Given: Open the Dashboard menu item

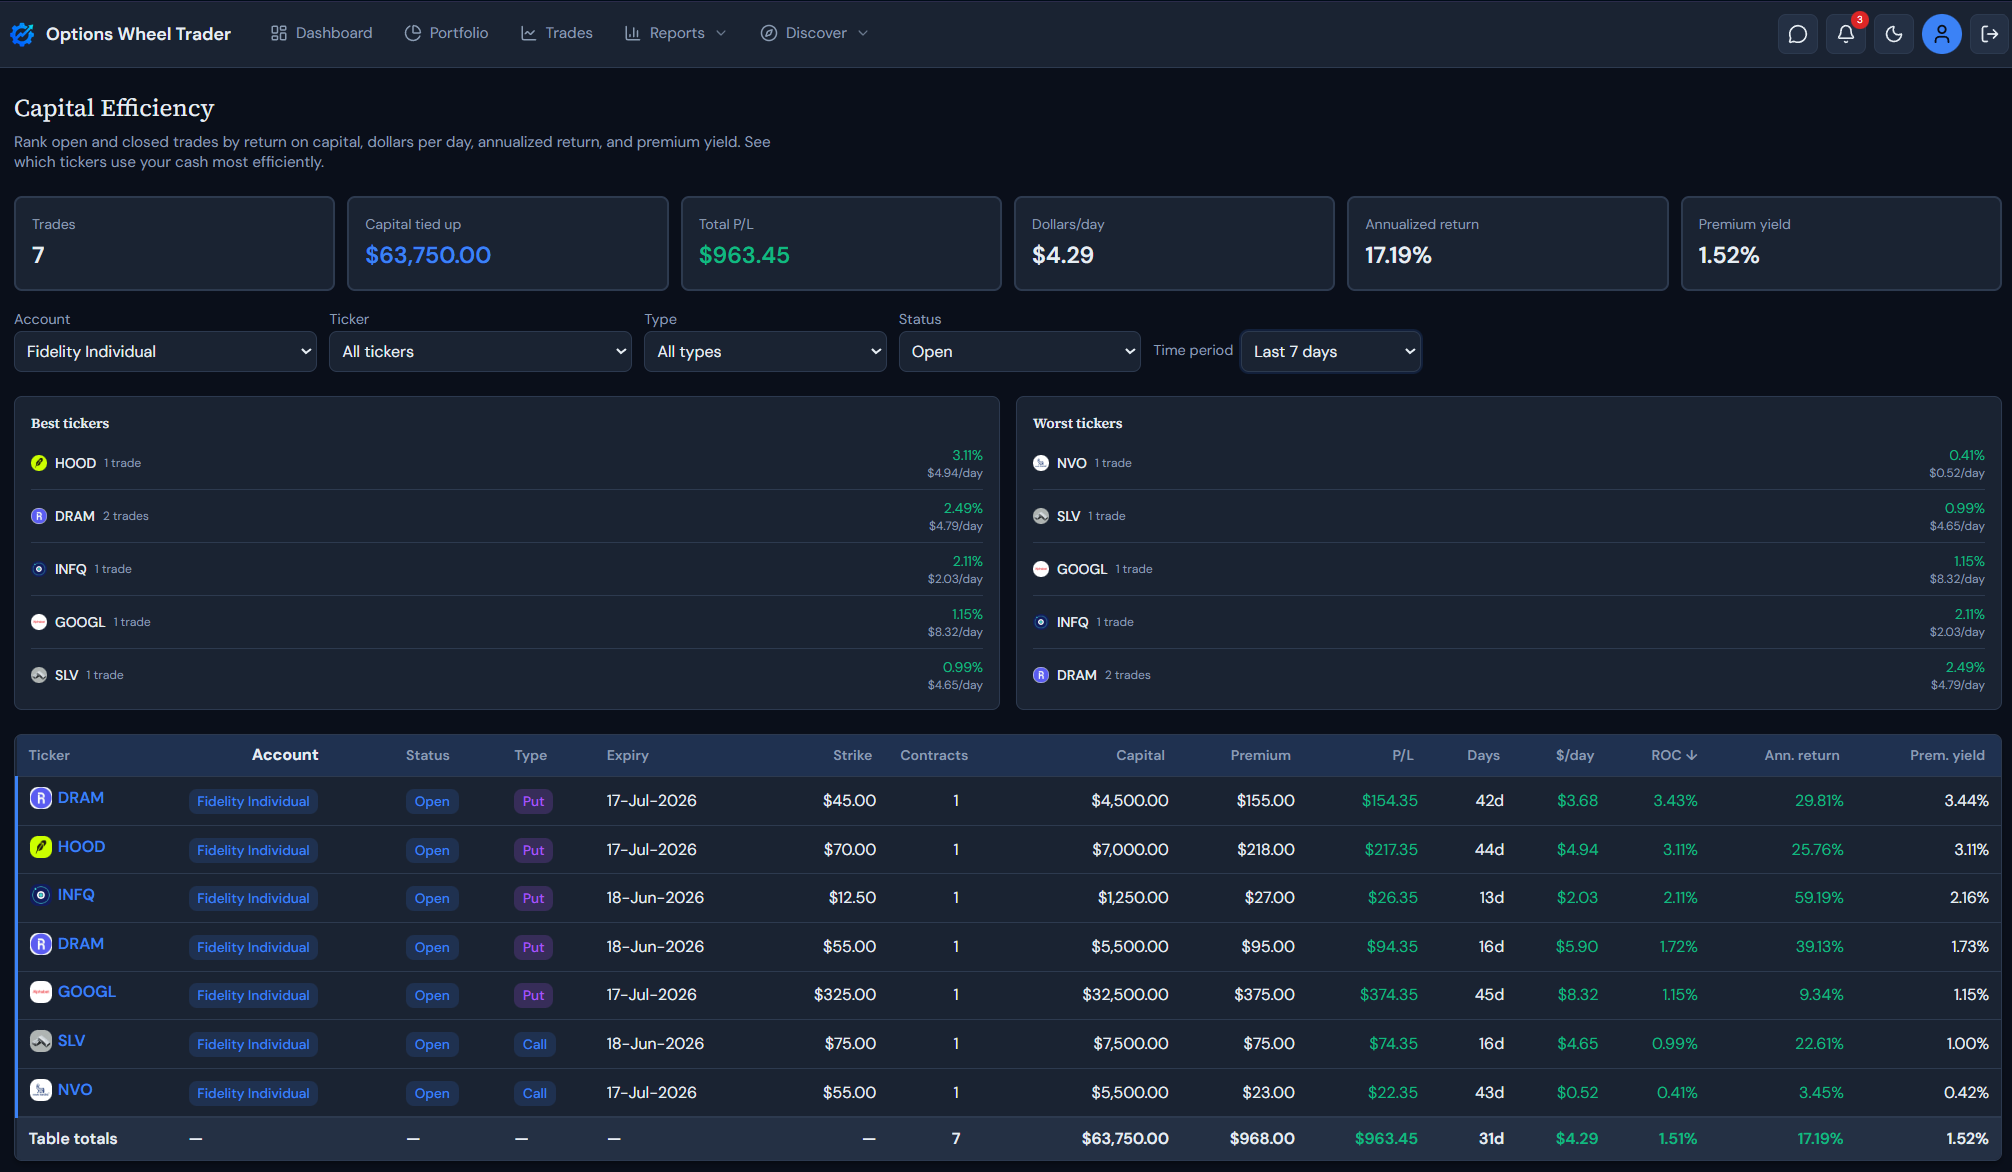Looking at the screenshot, I should pos(321,33).
